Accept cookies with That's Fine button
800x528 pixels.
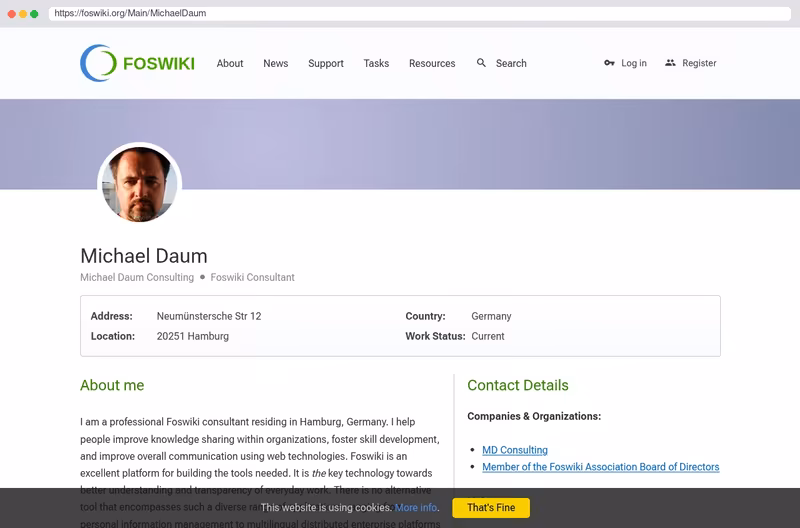tap(491, 508)
